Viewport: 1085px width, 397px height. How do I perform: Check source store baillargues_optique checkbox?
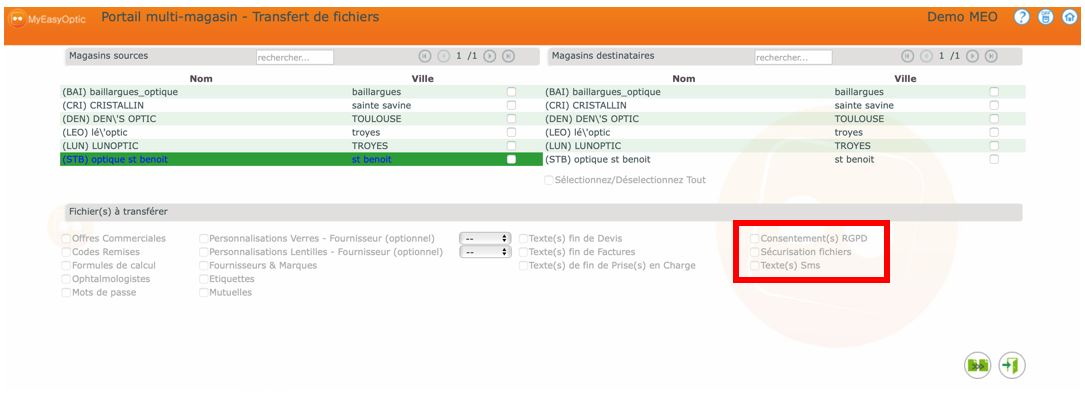511,91
